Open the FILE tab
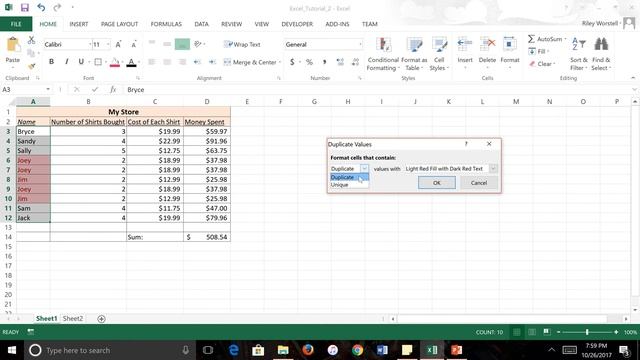 click(x=16, y=24)
